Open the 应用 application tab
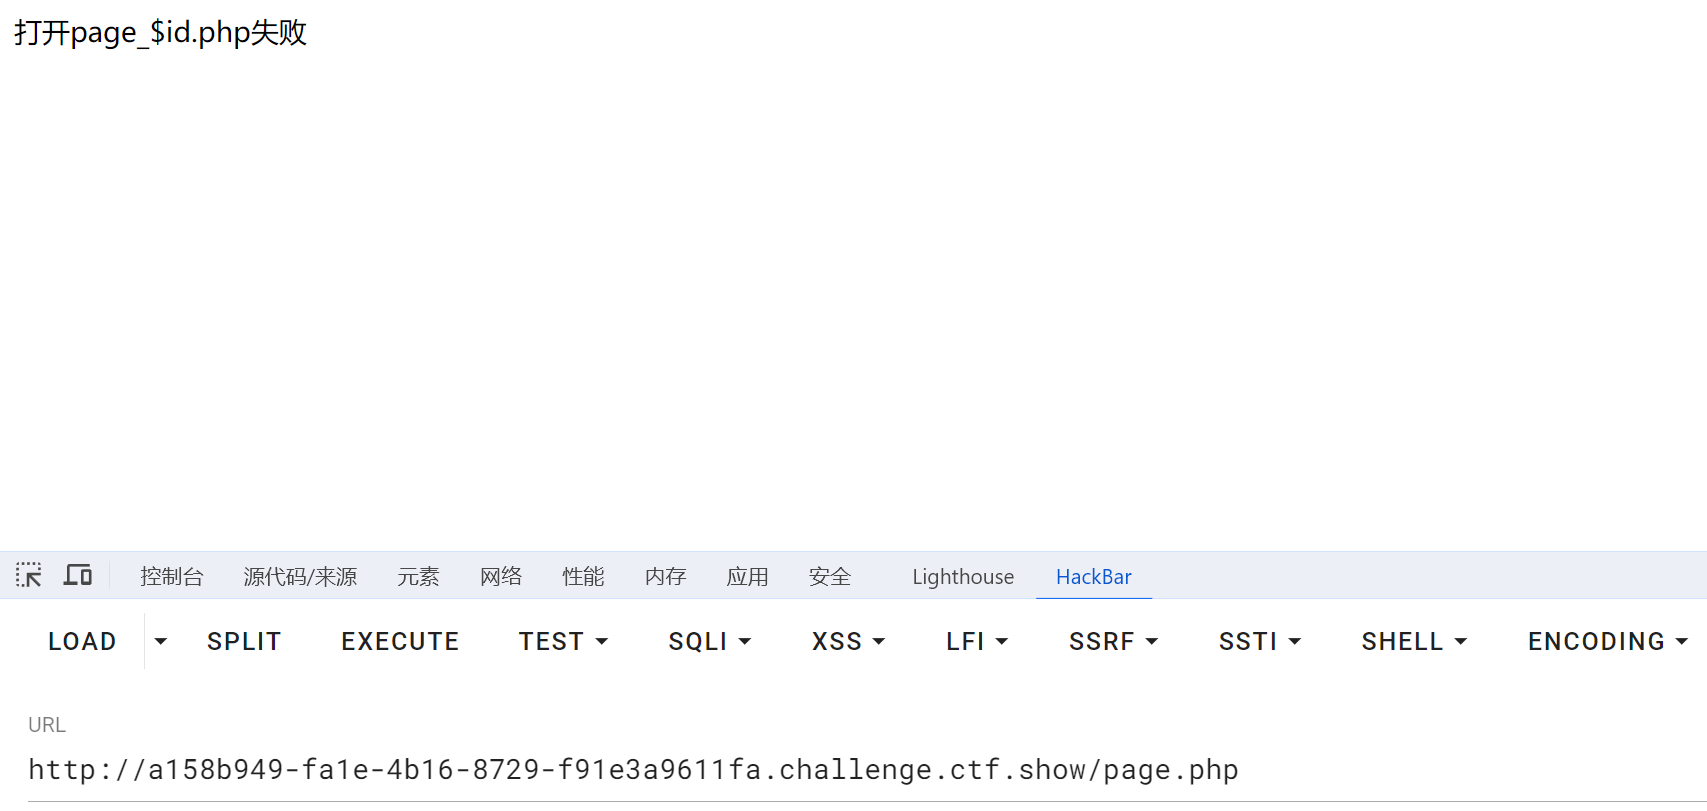 (747, 577)
